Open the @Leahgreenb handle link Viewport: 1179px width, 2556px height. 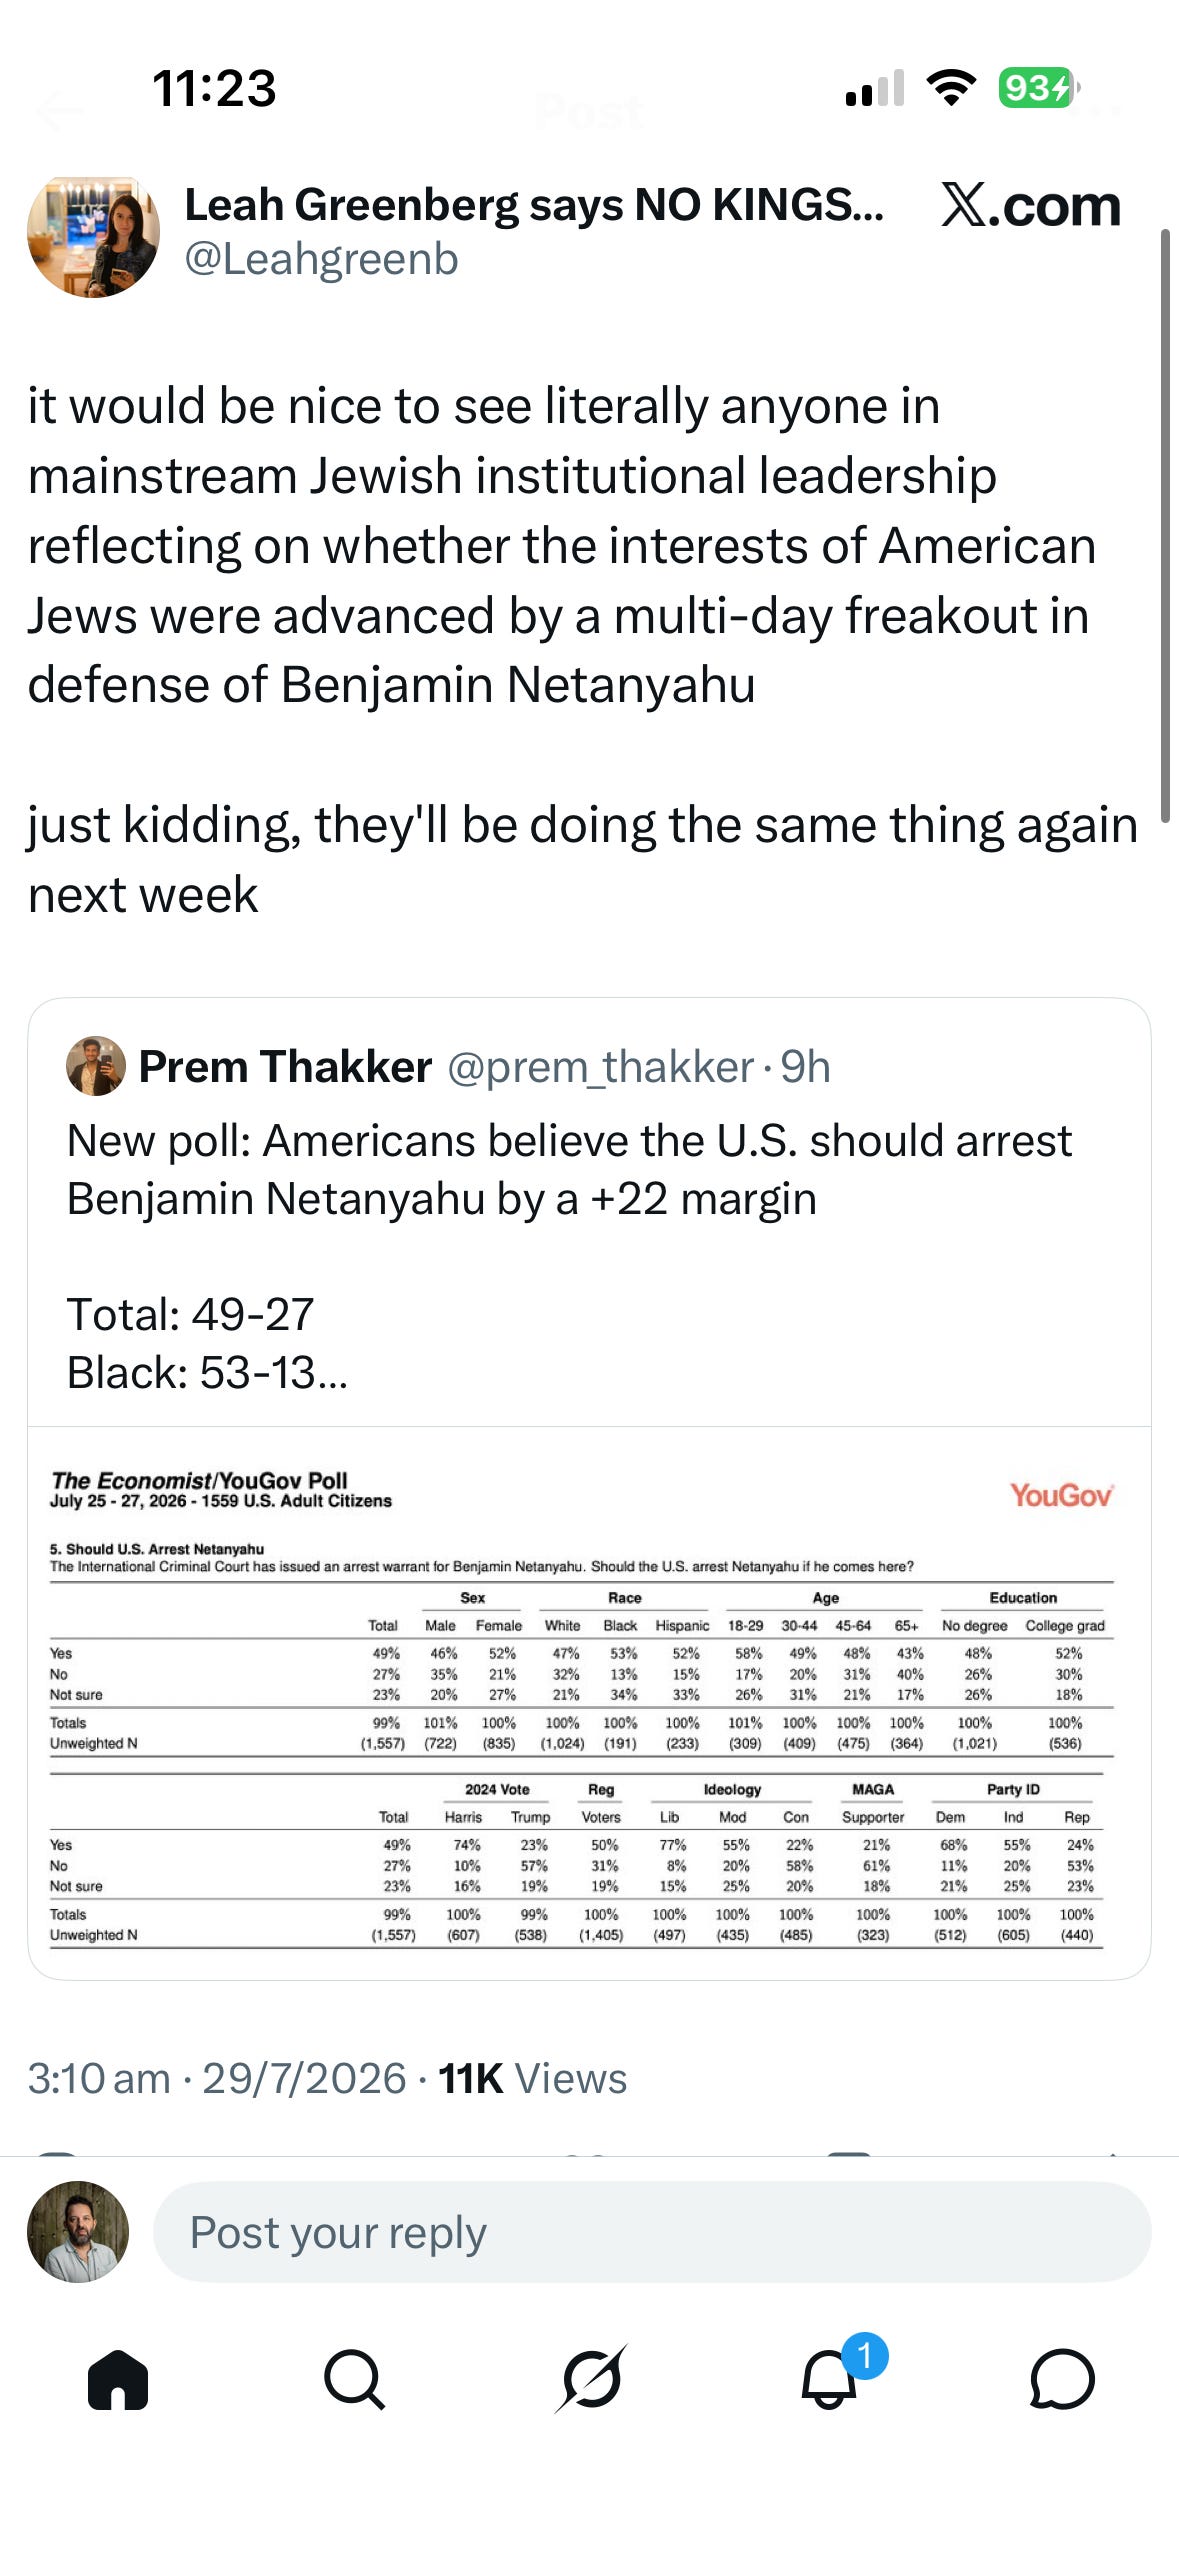point(321,259)
